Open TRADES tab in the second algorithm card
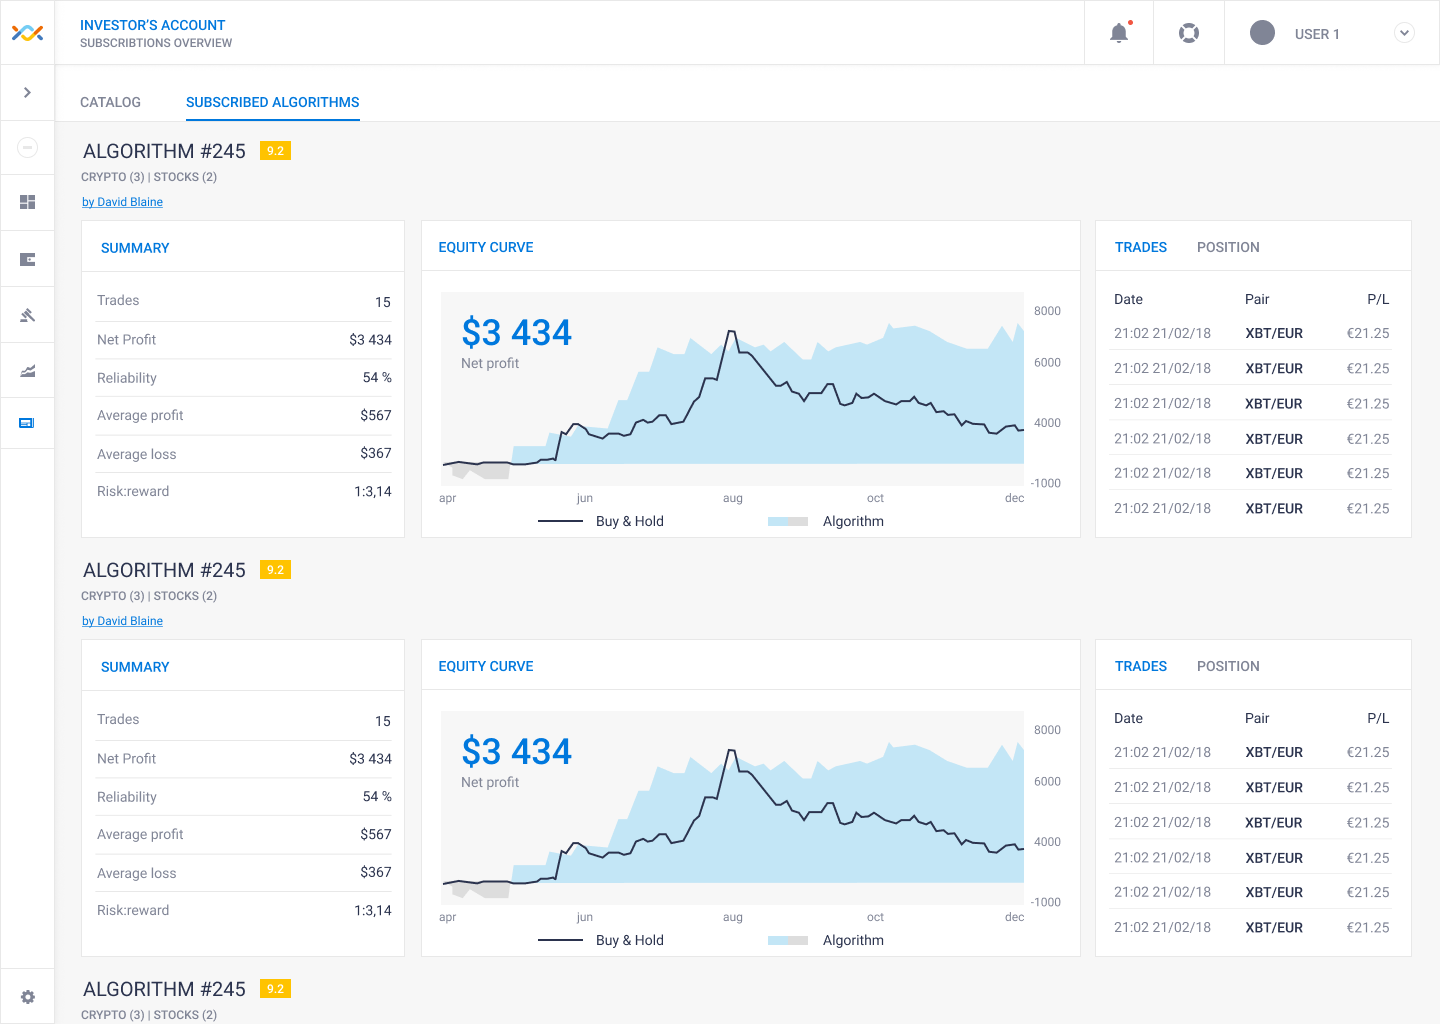This screenshot has height=1024, width=1440. pyautogui.click(x=1141, y=666)
